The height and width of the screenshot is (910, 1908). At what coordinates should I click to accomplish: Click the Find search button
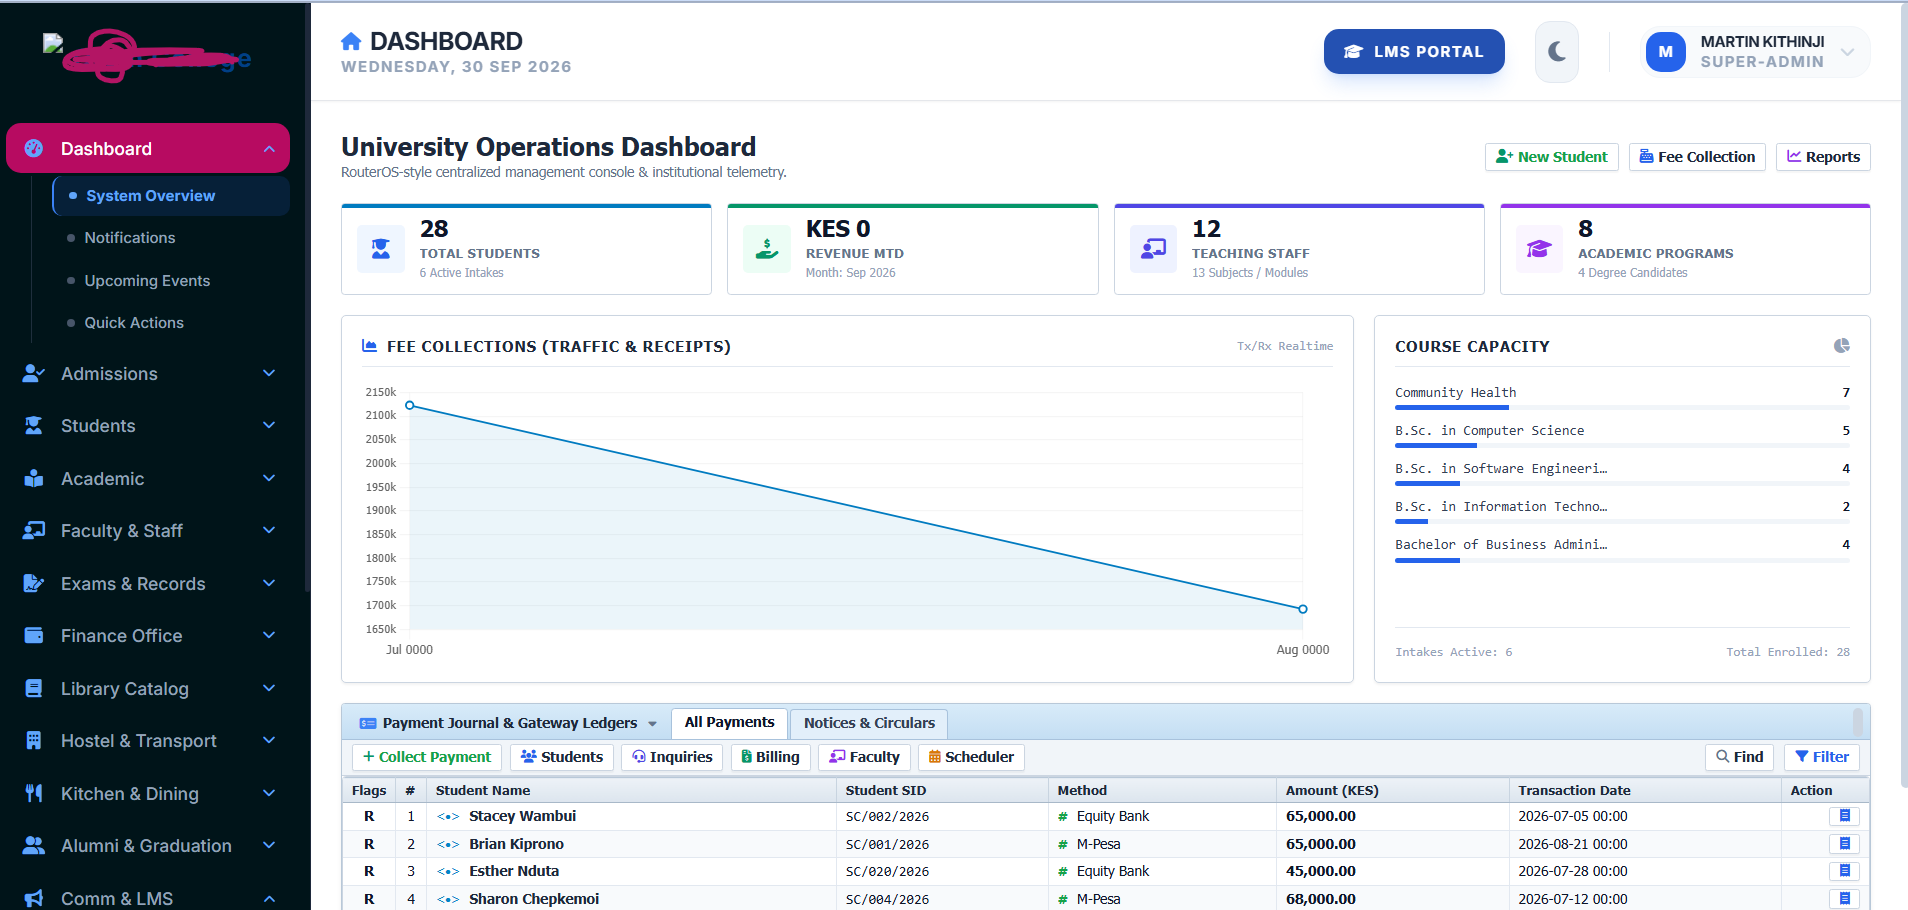tap(1740, 757)
